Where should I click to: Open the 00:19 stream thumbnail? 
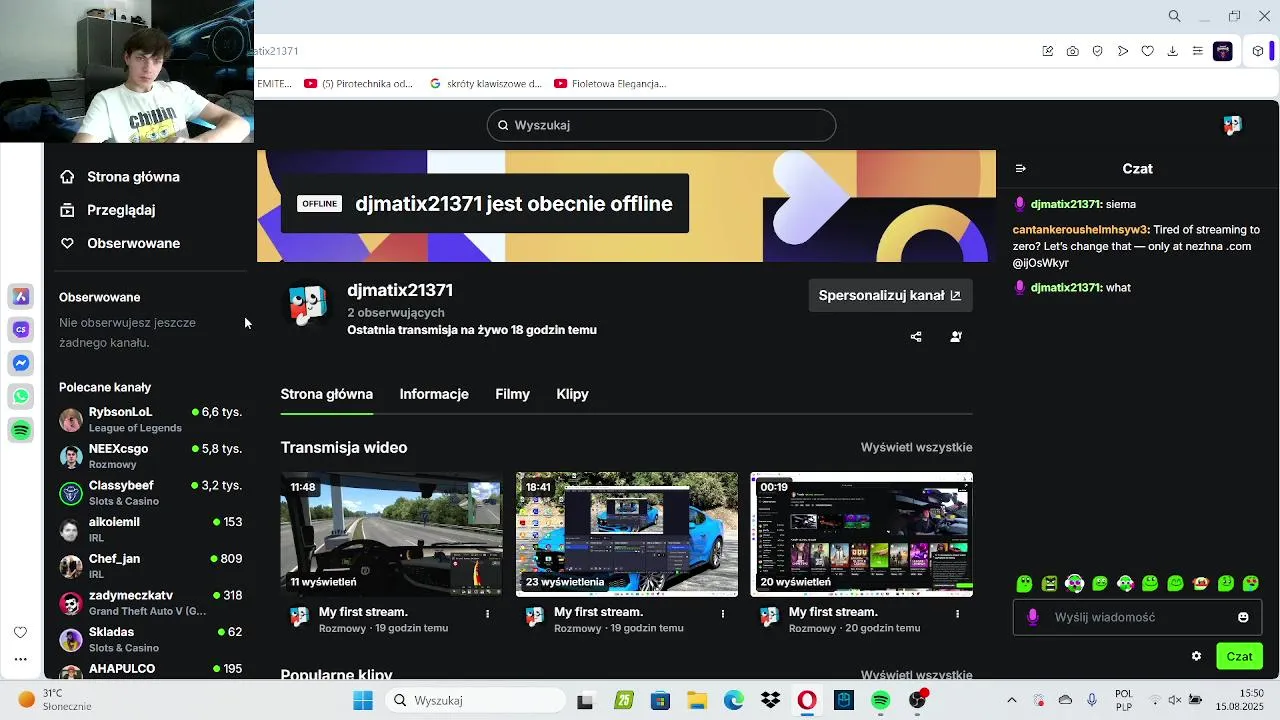(862, 534)
